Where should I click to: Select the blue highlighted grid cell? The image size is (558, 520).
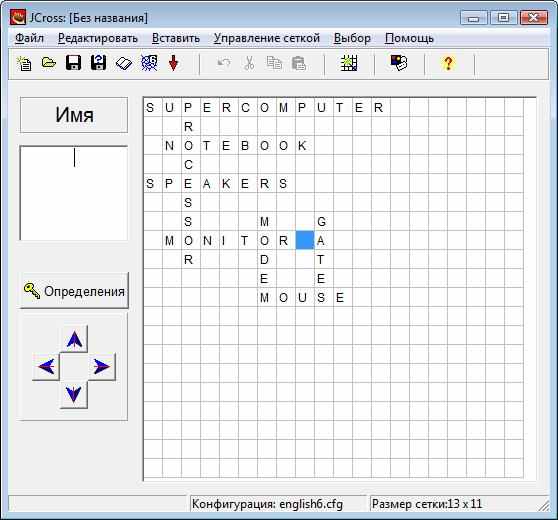[305, 240]
